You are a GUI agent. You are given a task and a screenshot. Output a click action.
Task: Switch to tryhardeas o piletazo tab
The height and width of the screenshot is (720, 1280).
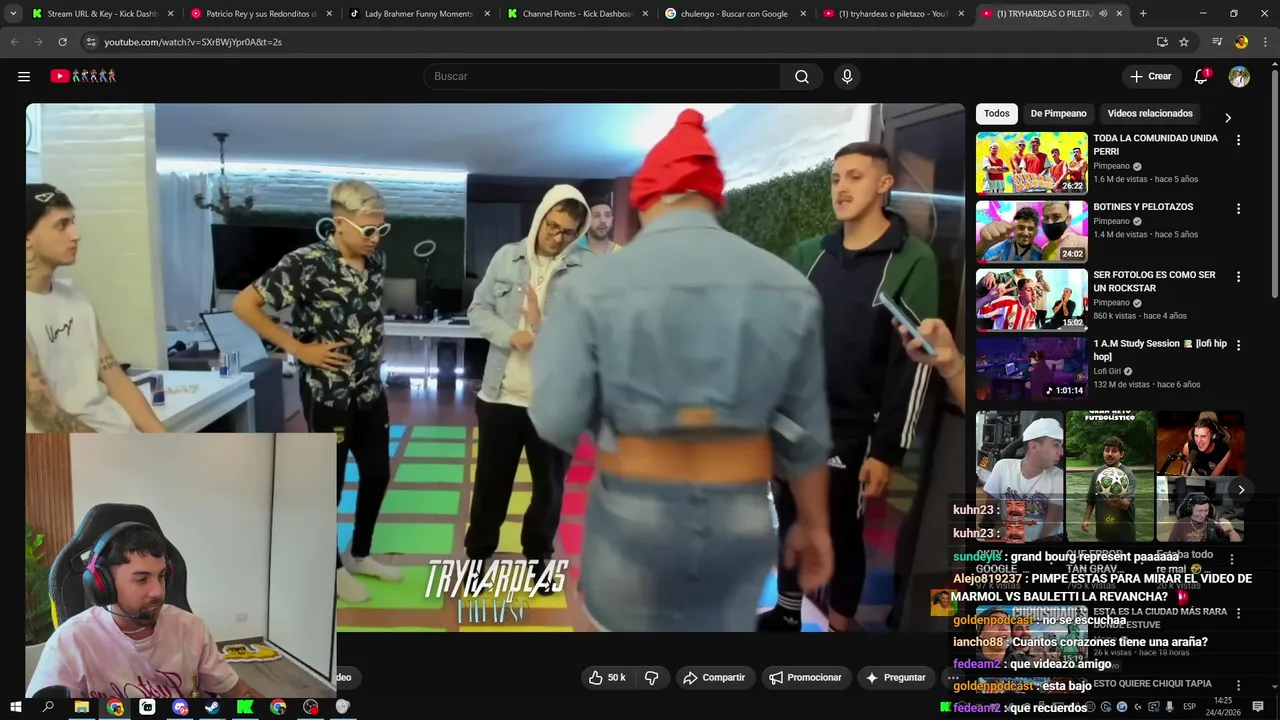[x=893, y=14]
